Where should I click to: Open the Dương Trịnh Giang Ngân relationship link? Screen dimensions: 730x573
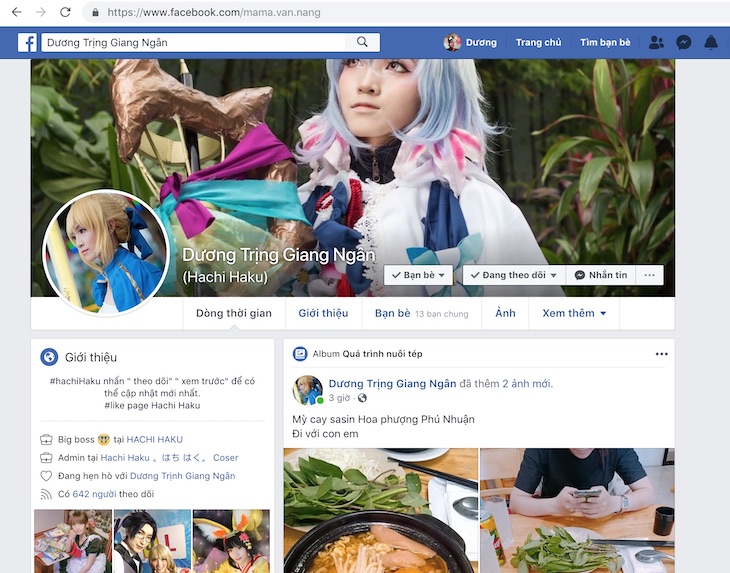point(182,476)
